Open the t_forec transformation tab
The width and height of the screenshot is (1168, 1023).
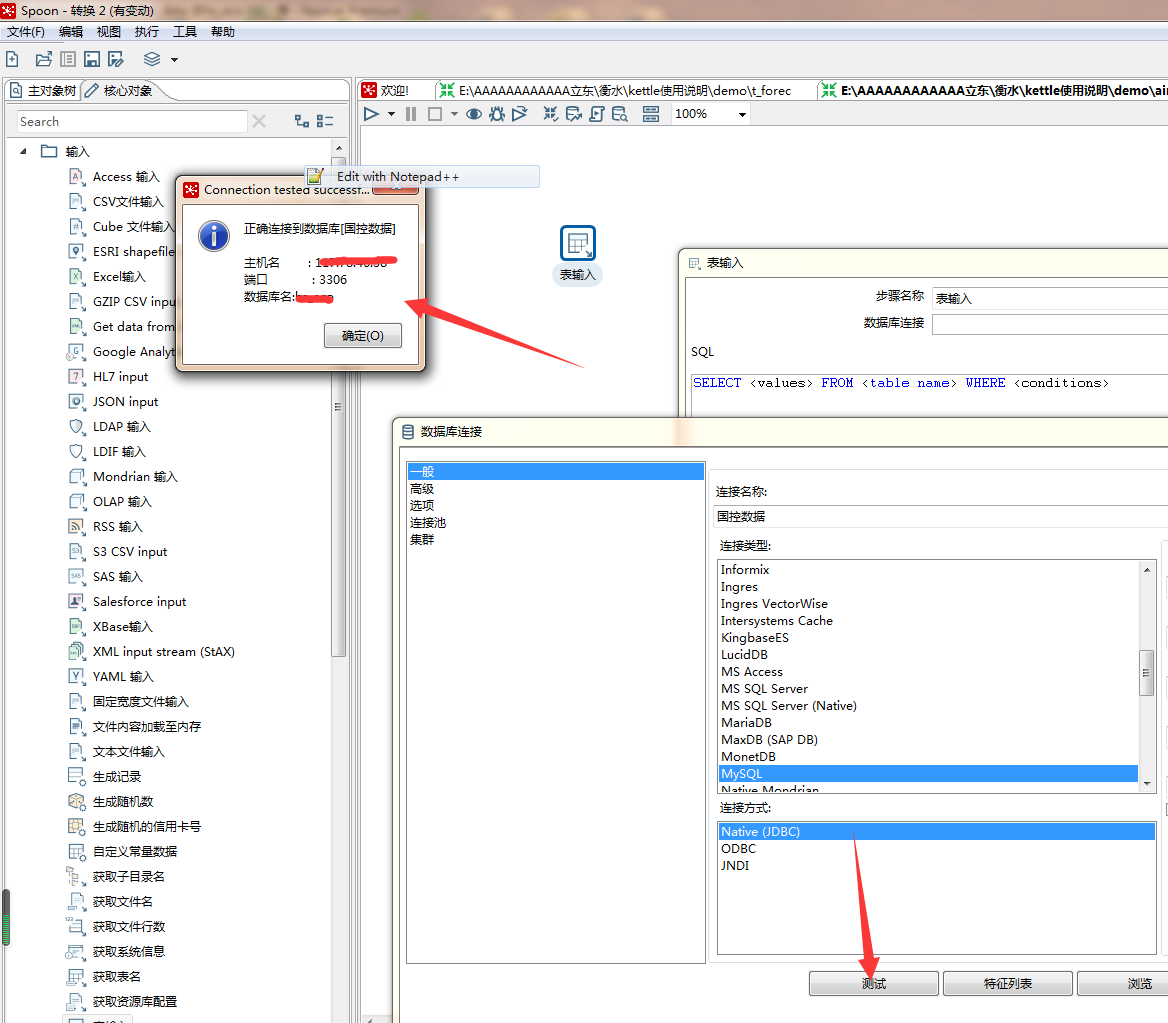615,90
